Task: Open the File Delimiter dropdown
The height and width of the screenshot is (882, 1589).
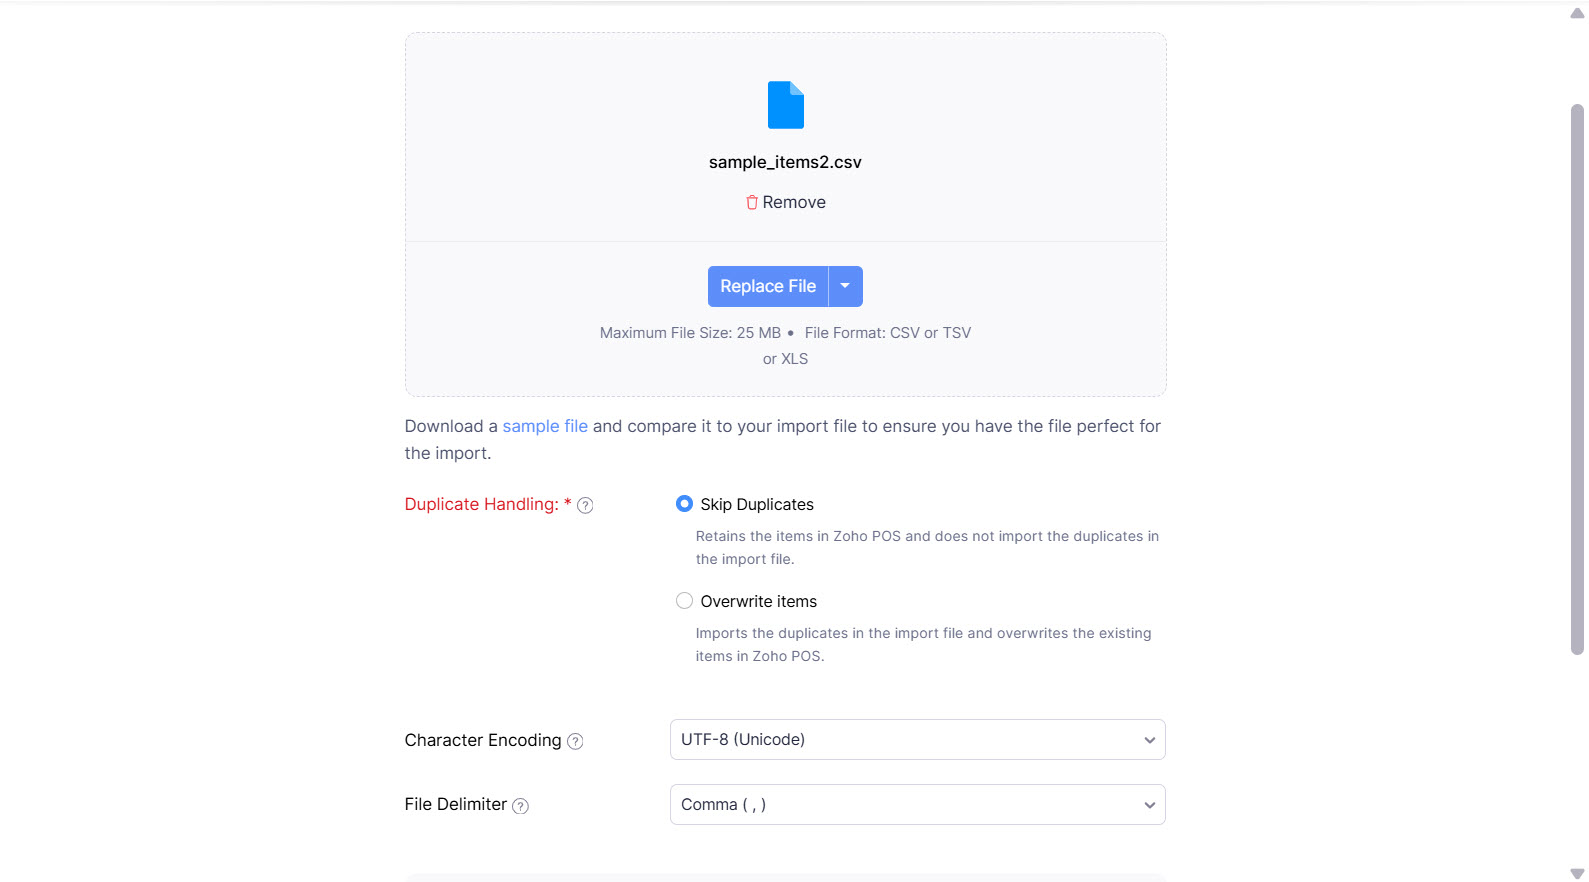Action: click(917, 805)
